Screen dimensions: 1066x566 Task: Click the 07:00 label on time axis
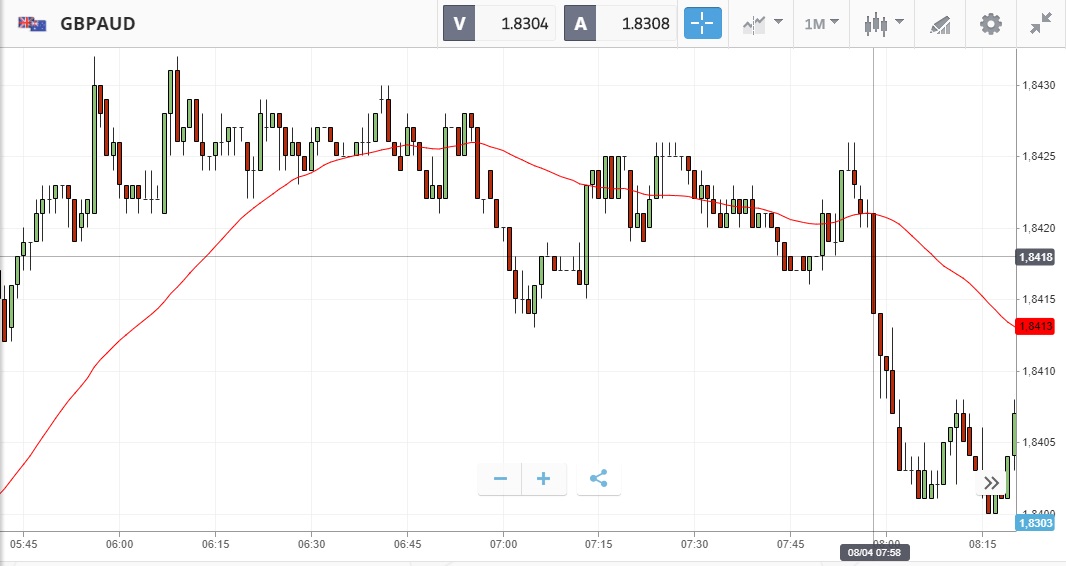coord(503,544)
